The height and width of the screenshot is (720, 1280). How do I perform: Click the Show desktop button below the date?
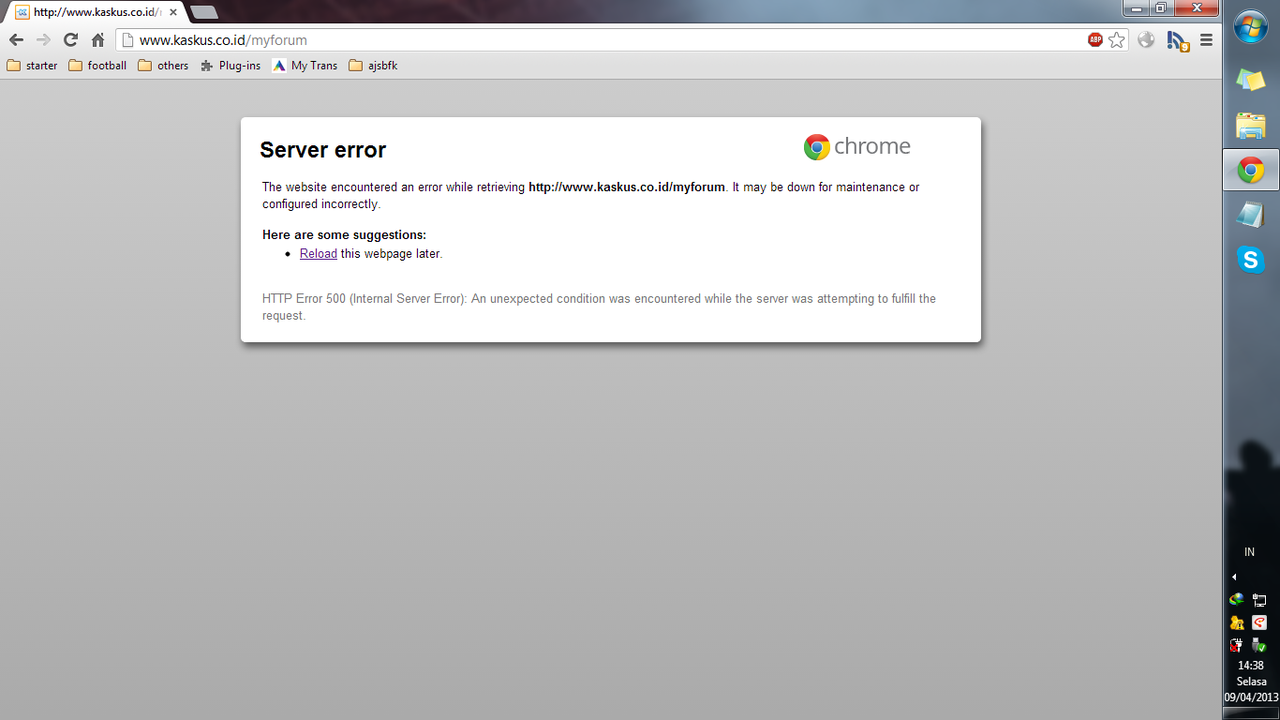tap(1251, 714)
